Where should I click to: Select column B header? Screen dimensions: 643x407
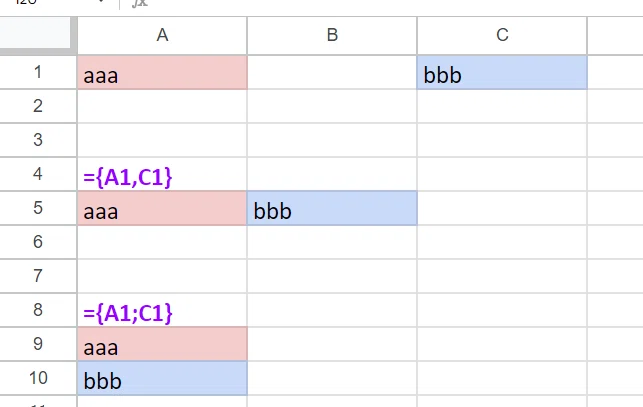(x=332, y=36)
